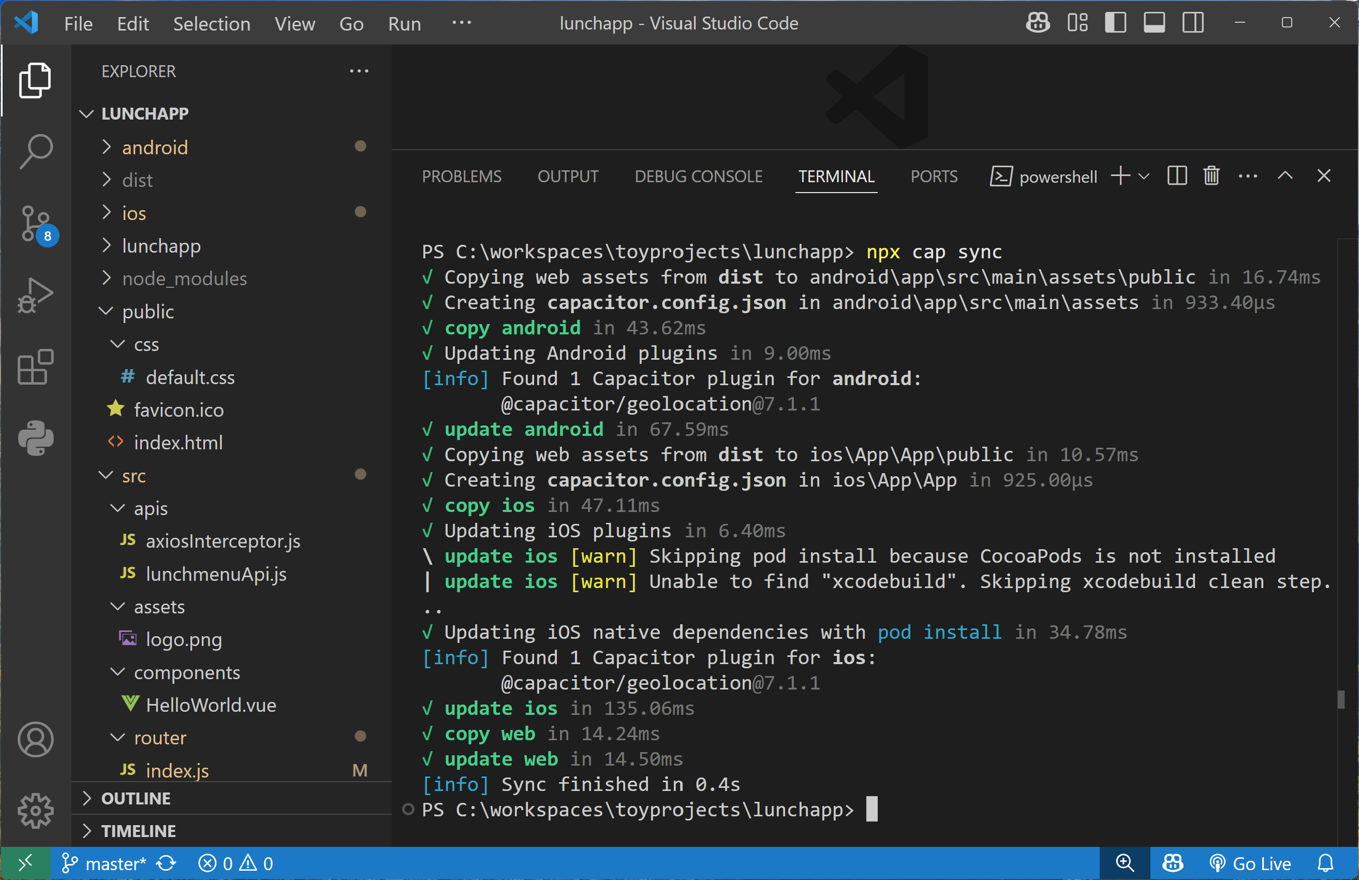Viewport: 1359px width, 880px height.
Task: Expand the dist folder
Action: (x=232, y=180)
